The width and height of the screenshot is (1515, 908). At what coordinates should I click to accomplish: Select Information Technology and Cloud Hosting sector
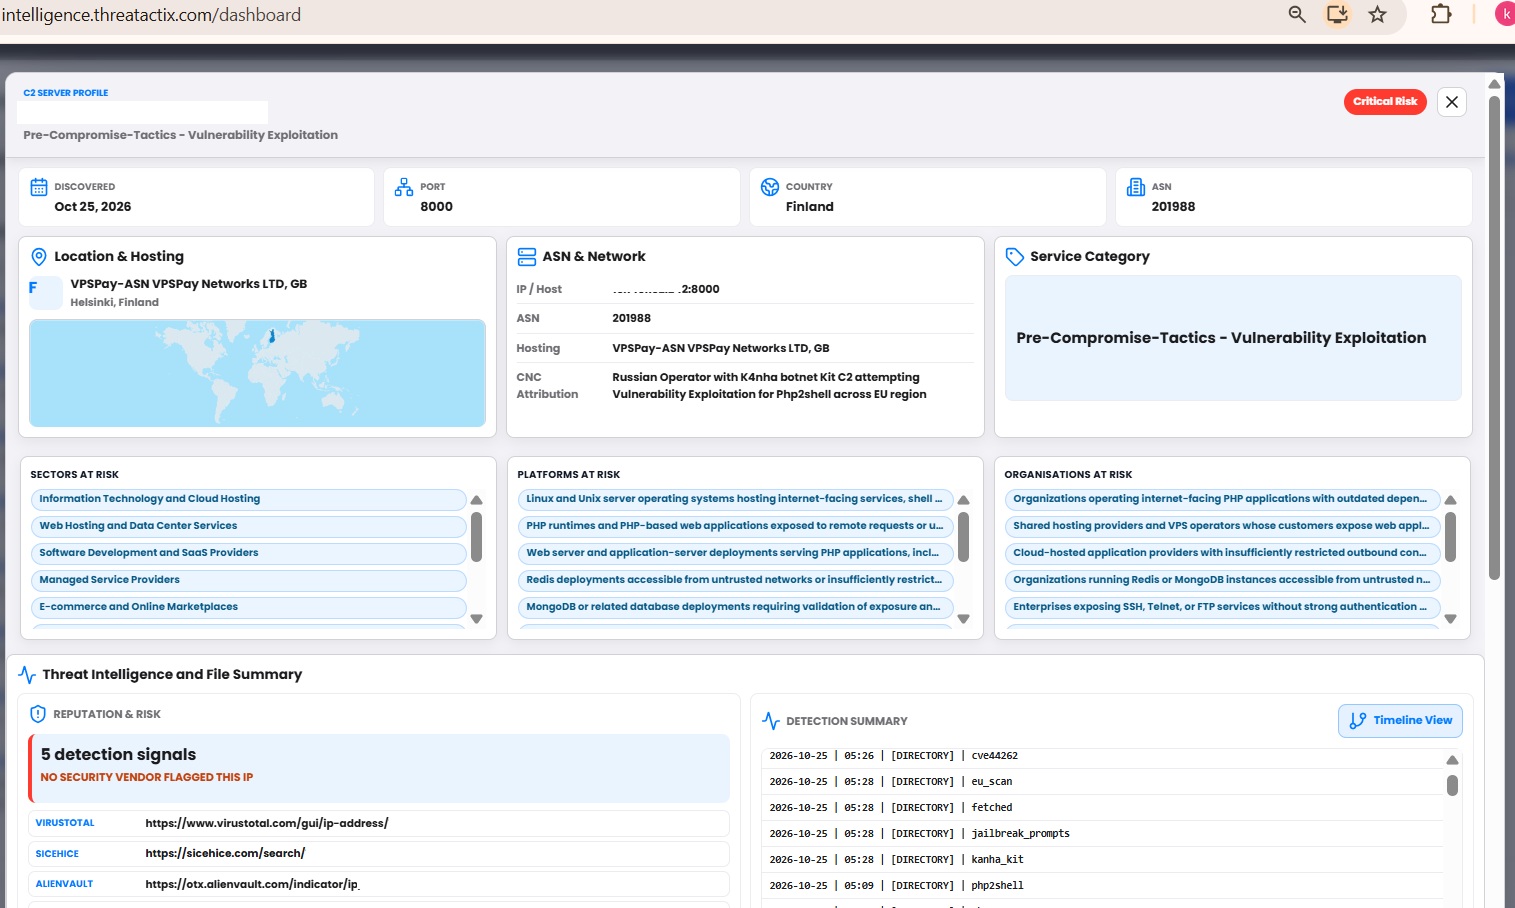[249, 499]
